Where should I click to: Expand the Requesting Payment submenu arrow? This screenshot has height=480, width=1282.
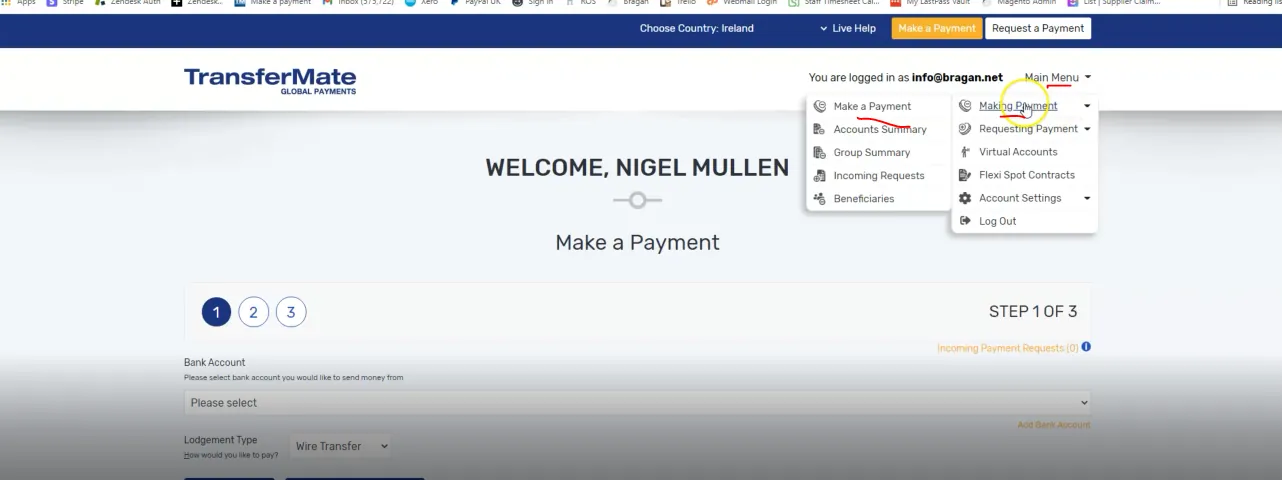pos(1087,129)
